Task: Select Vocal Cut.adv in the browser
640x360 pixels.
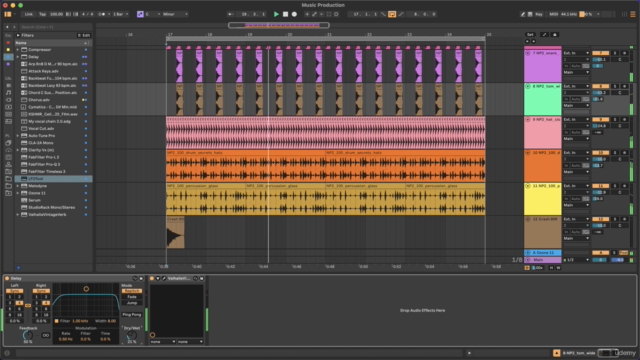Action: (53, 129)
